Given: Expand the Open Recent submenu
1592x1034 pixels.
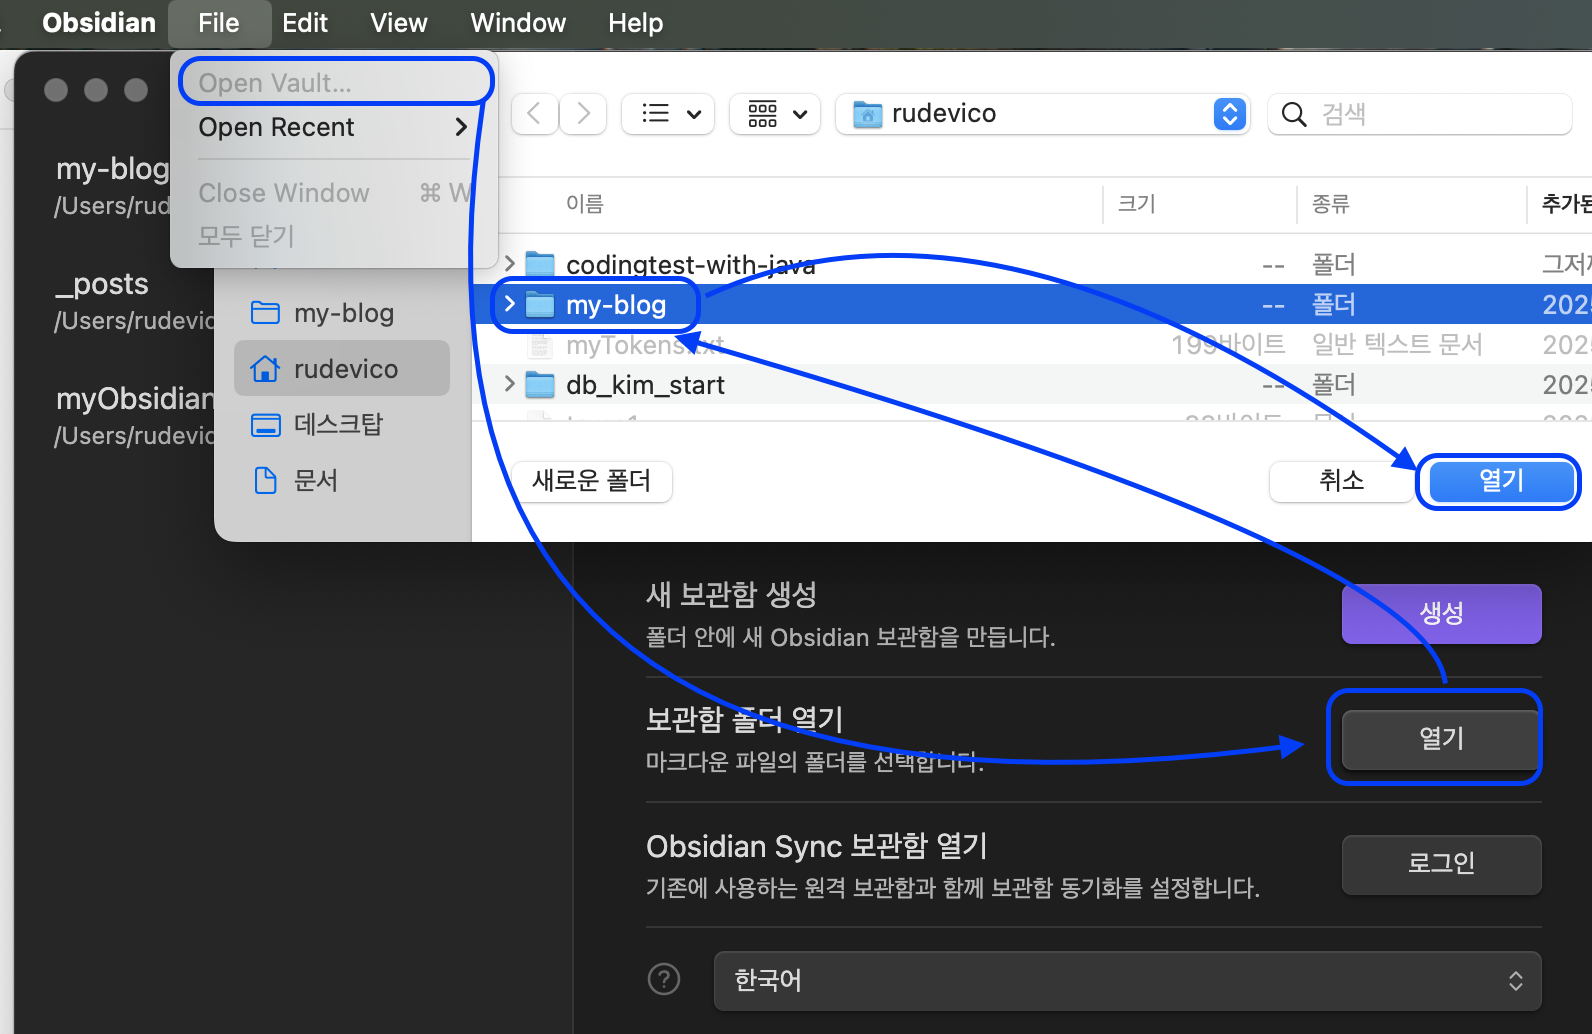Looking at the screenshot, I should (x=334, y=127).
